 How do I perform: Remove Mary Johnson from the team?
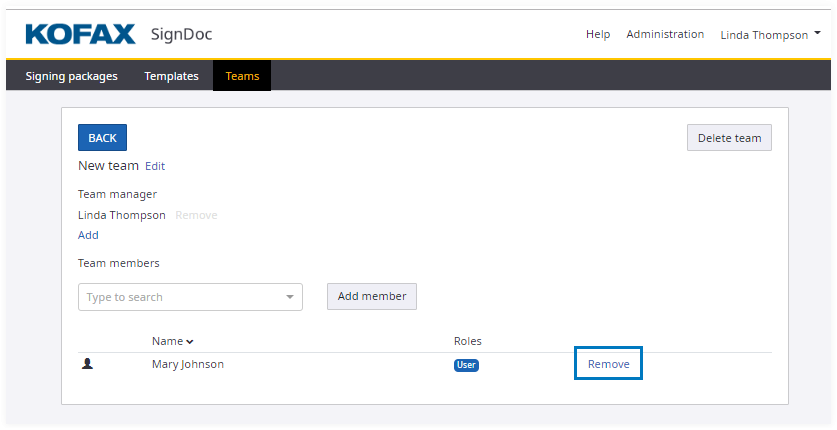[x=608, y=364]
